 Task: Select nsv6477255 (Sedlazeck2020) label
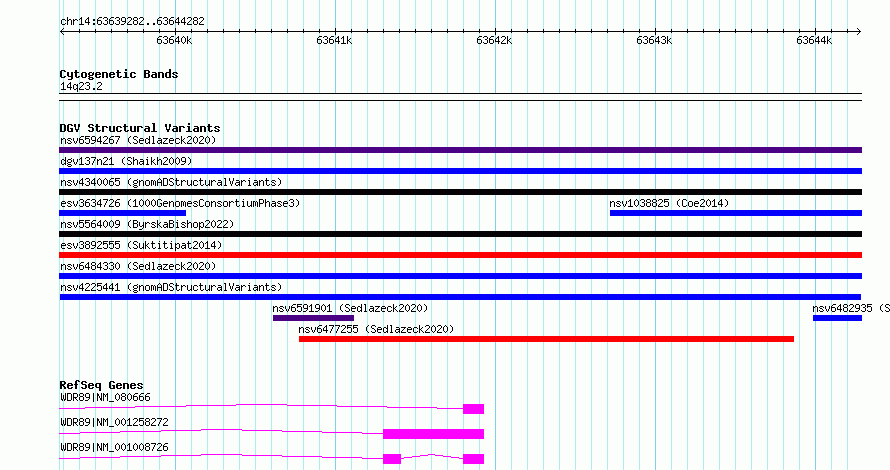tap(376, 329)
